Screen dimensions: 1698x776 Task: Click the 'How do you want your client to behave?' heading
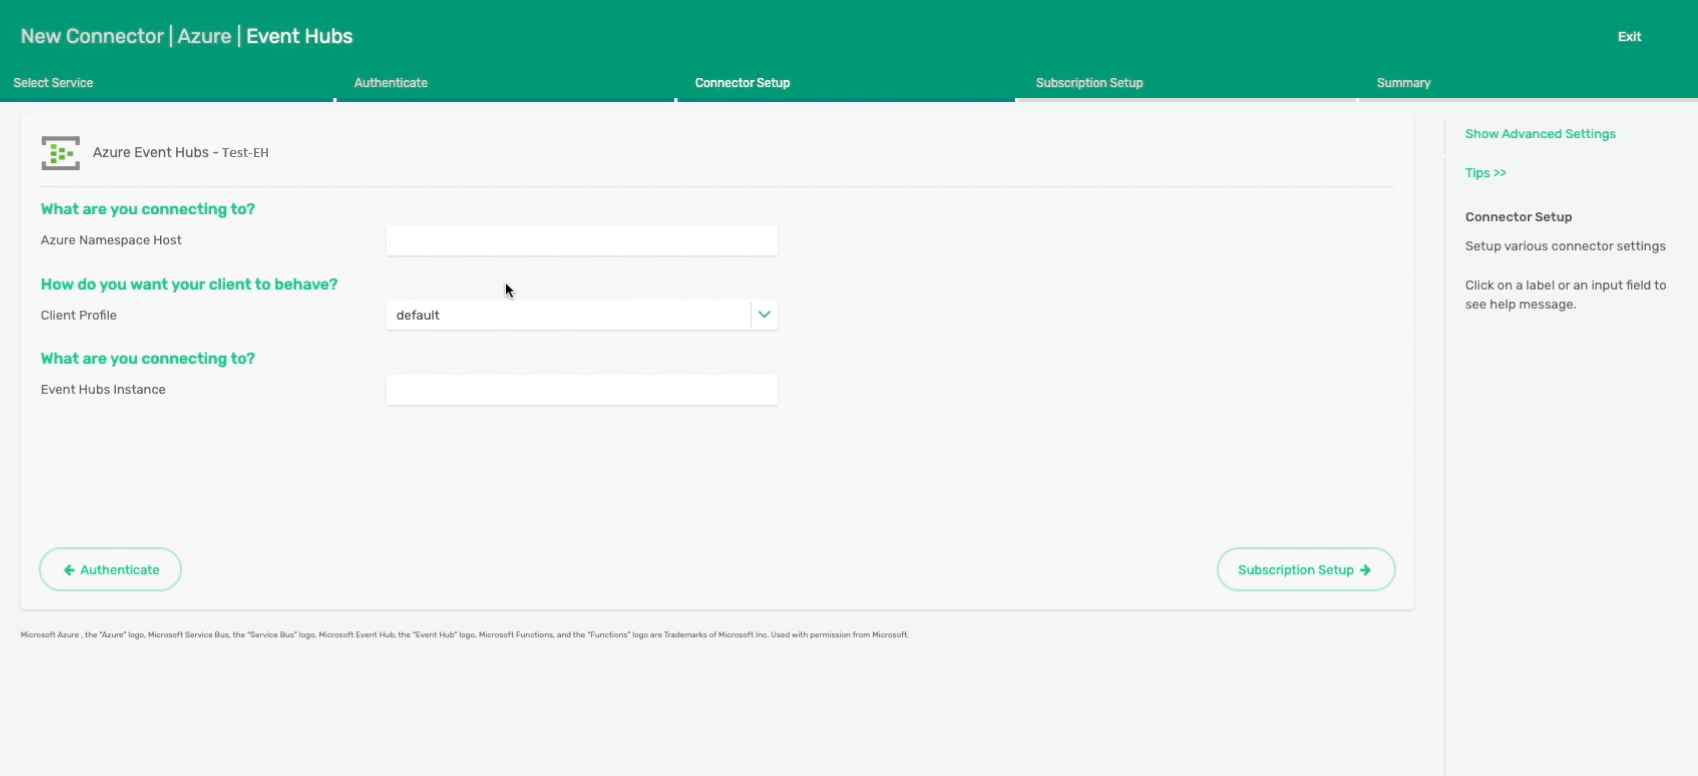pyautogui.click(x=189, y=284)
